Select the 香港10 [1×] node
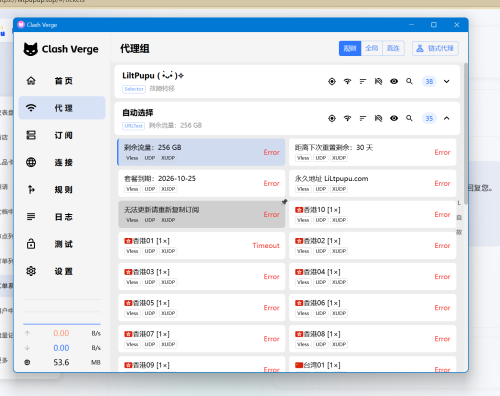This screenshot has width=500, height=396. click(372, 214)
